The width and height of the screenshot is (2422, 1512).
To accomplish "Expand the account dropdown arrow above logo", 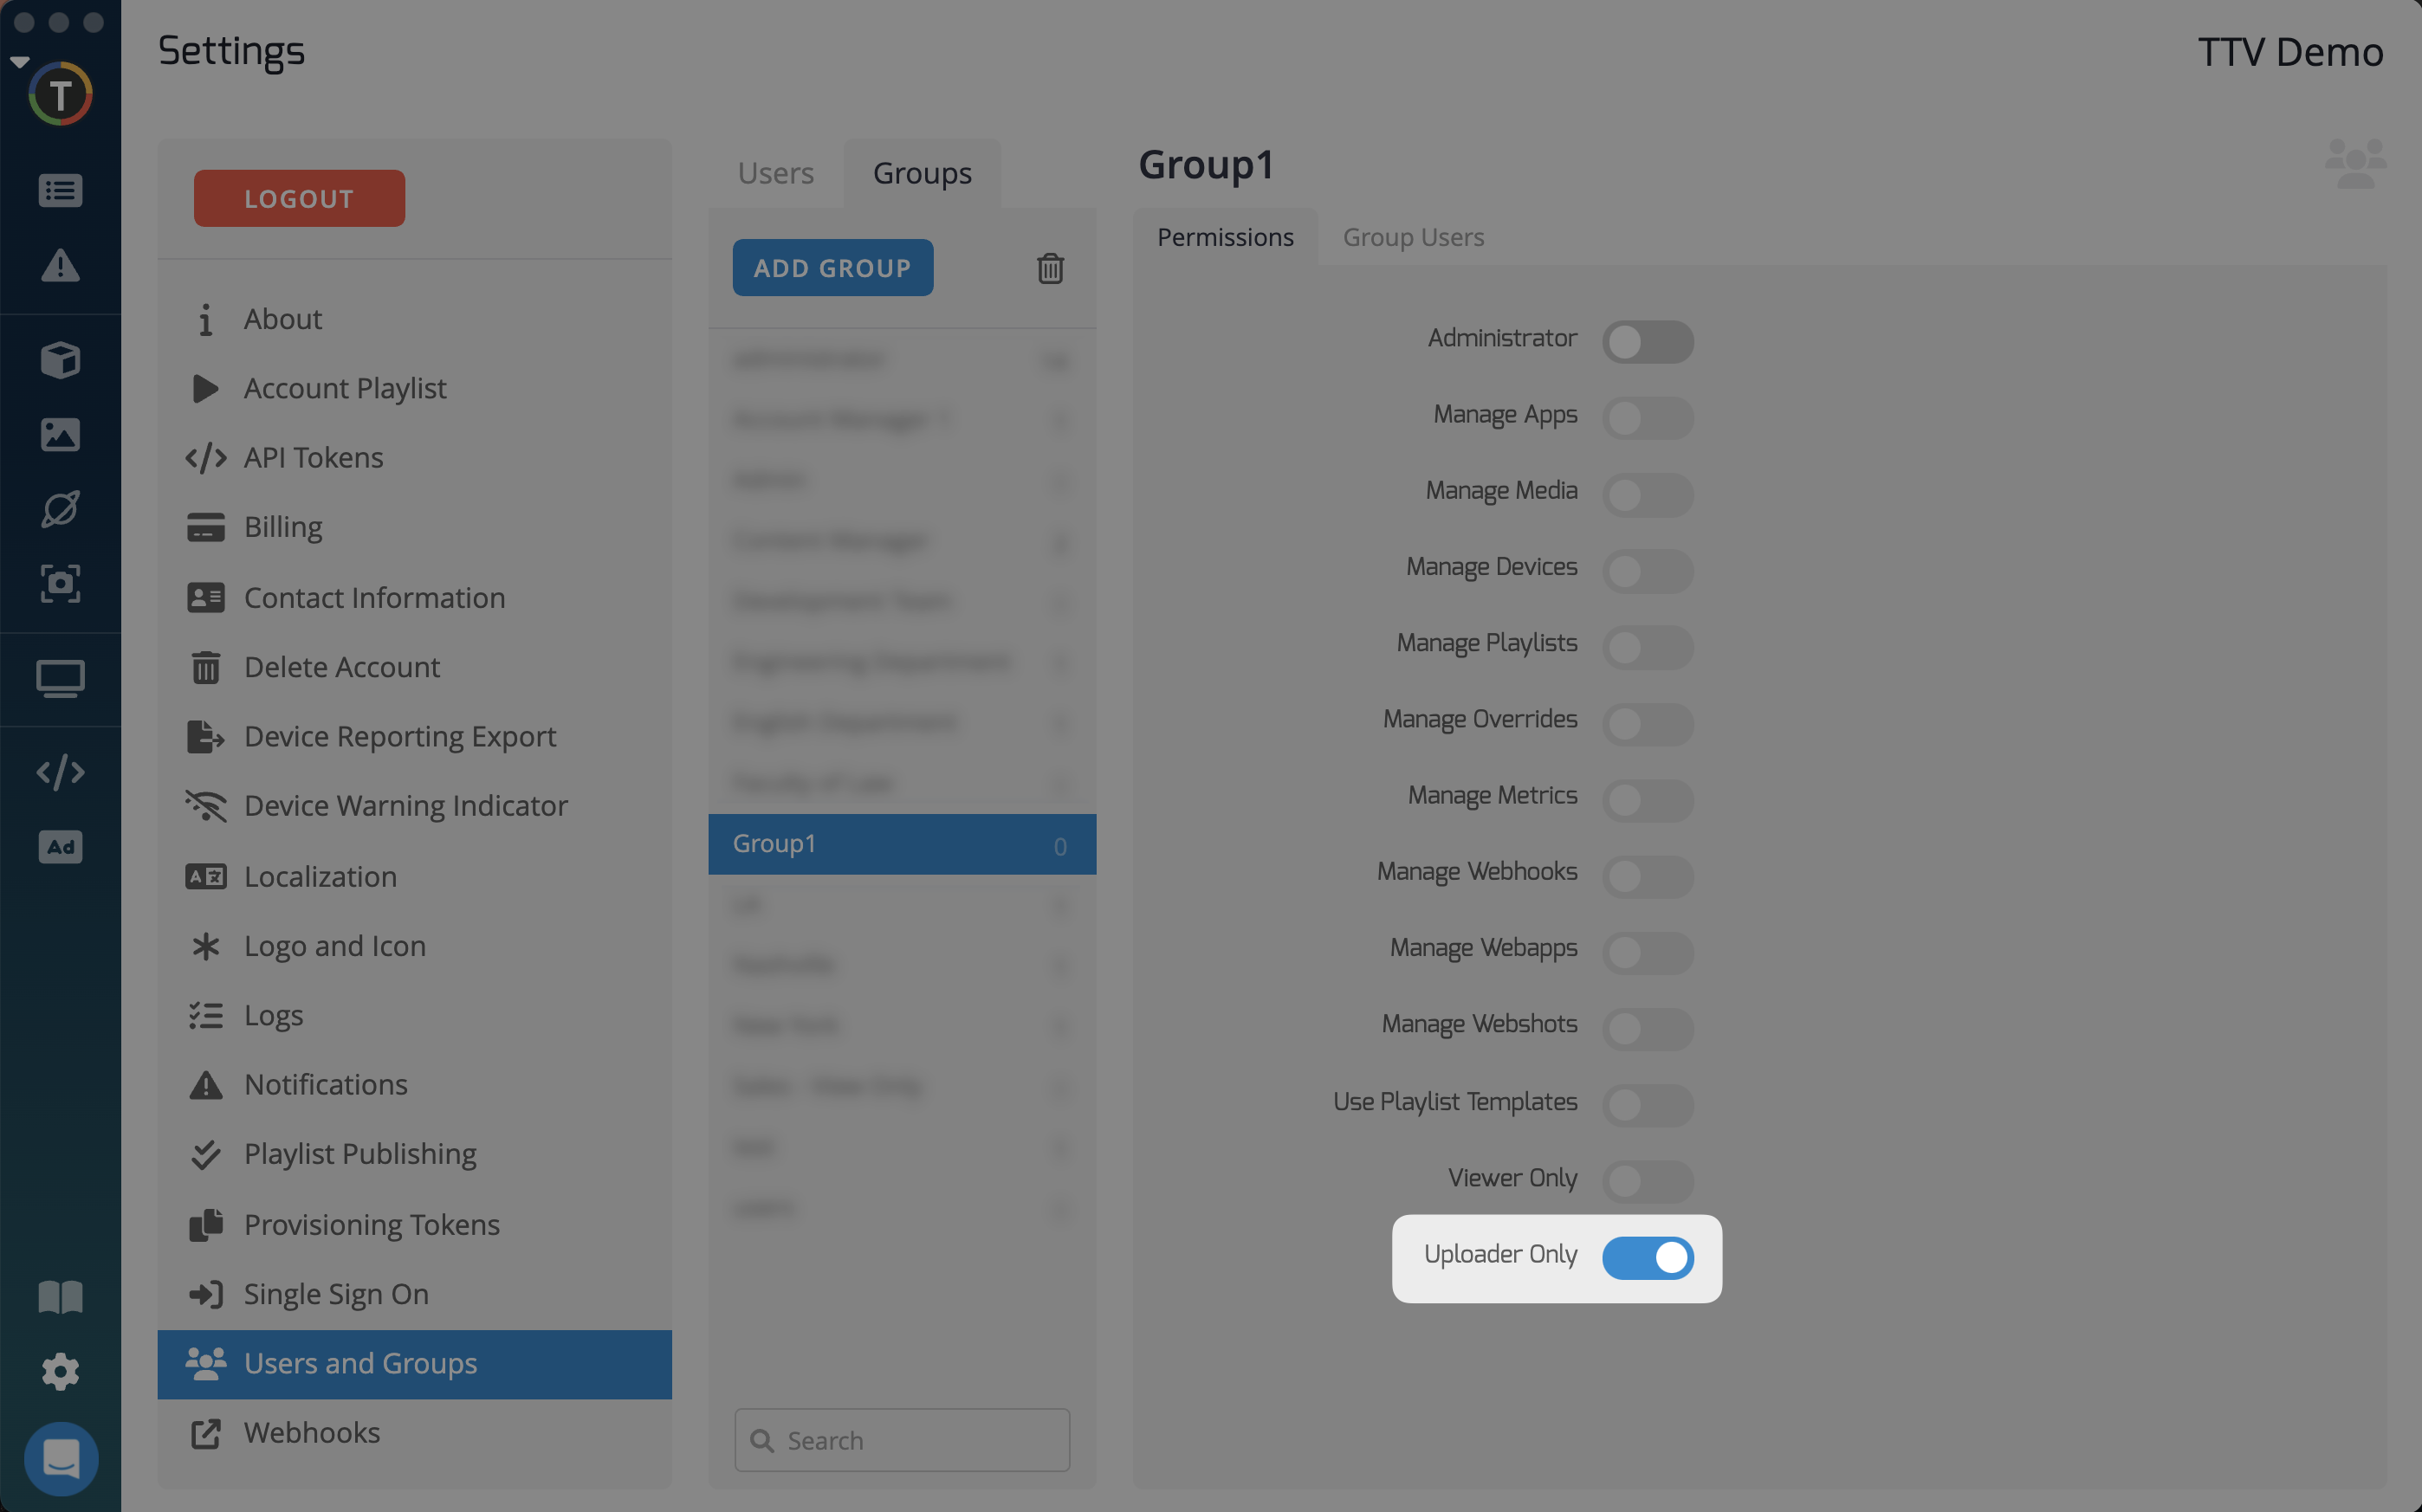I will coord(19,62).
